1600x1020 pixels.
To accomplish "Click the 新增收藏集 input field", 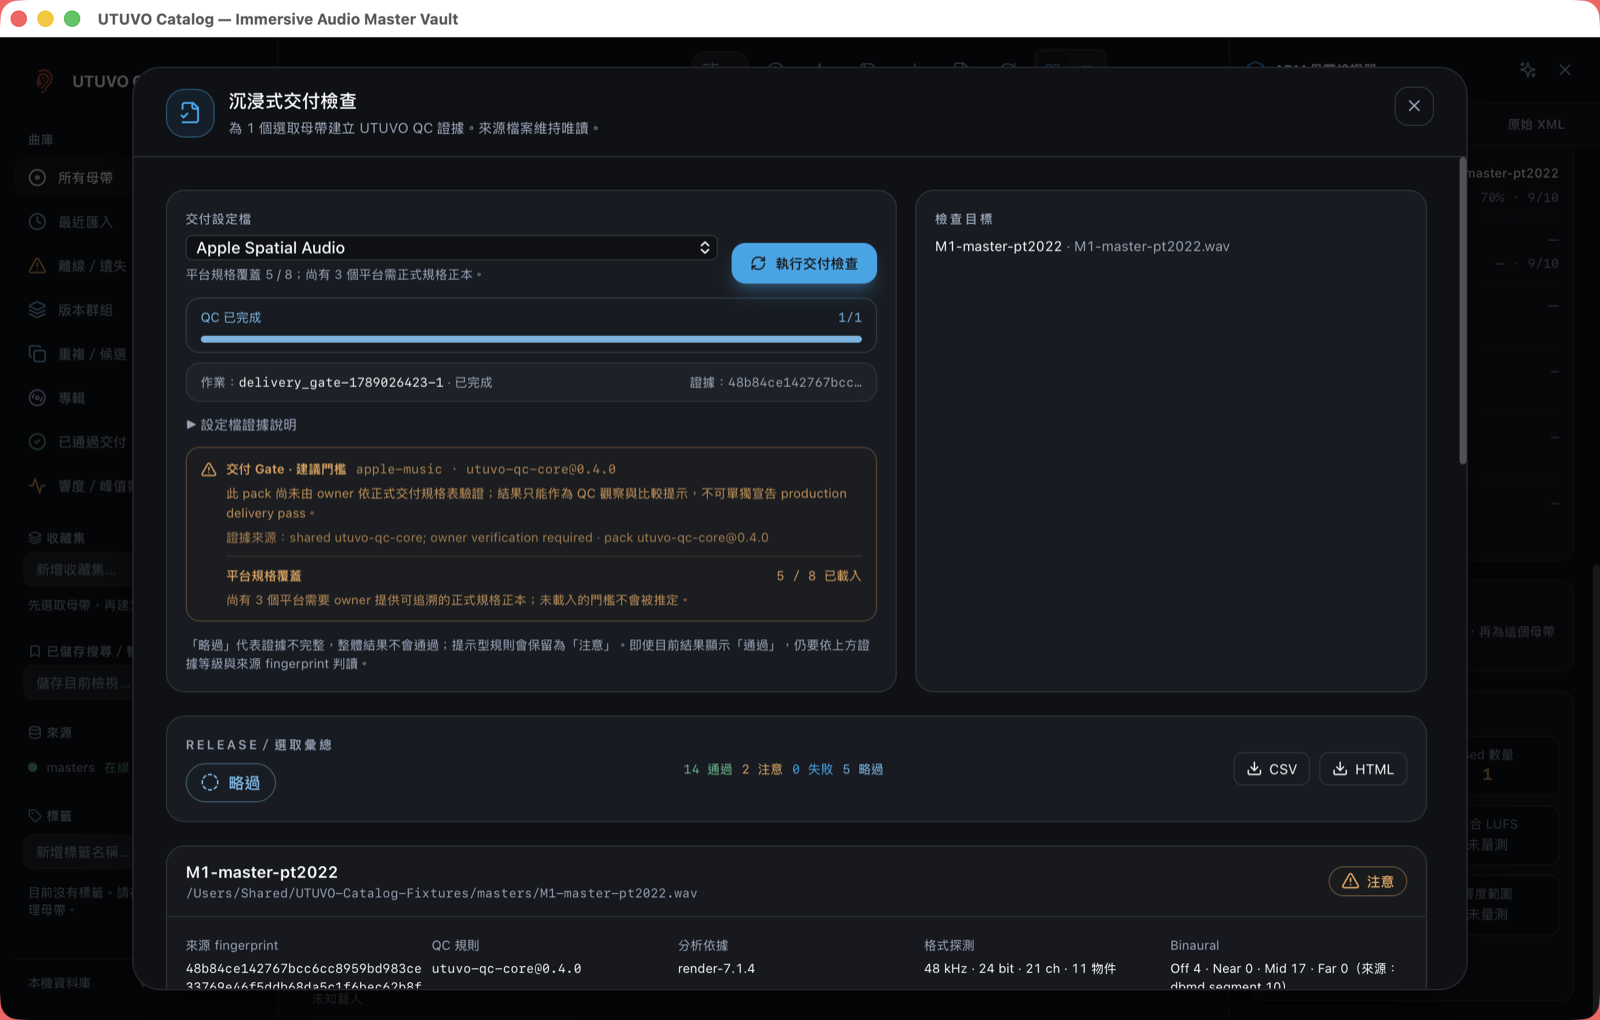I will (78, 569).
